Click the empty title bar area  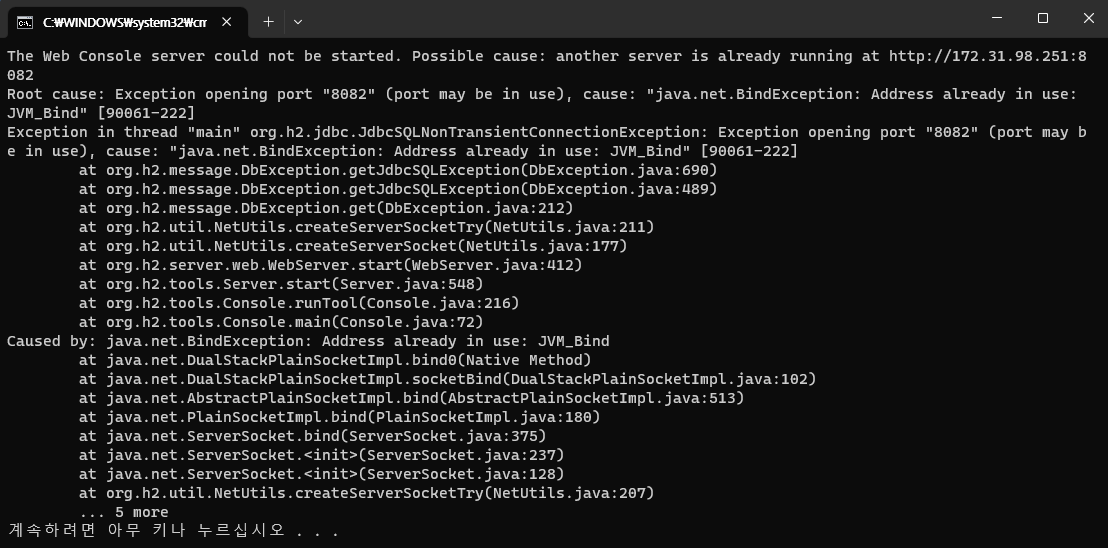[x=636, y=19]
